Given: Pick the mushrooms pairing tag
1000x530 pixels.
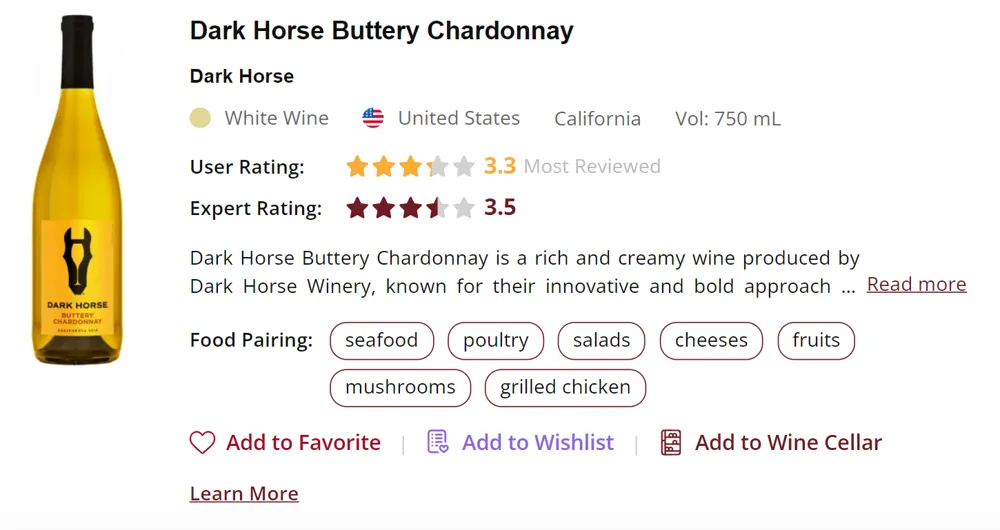Looking at the screenshot, I should click(400, 388).
